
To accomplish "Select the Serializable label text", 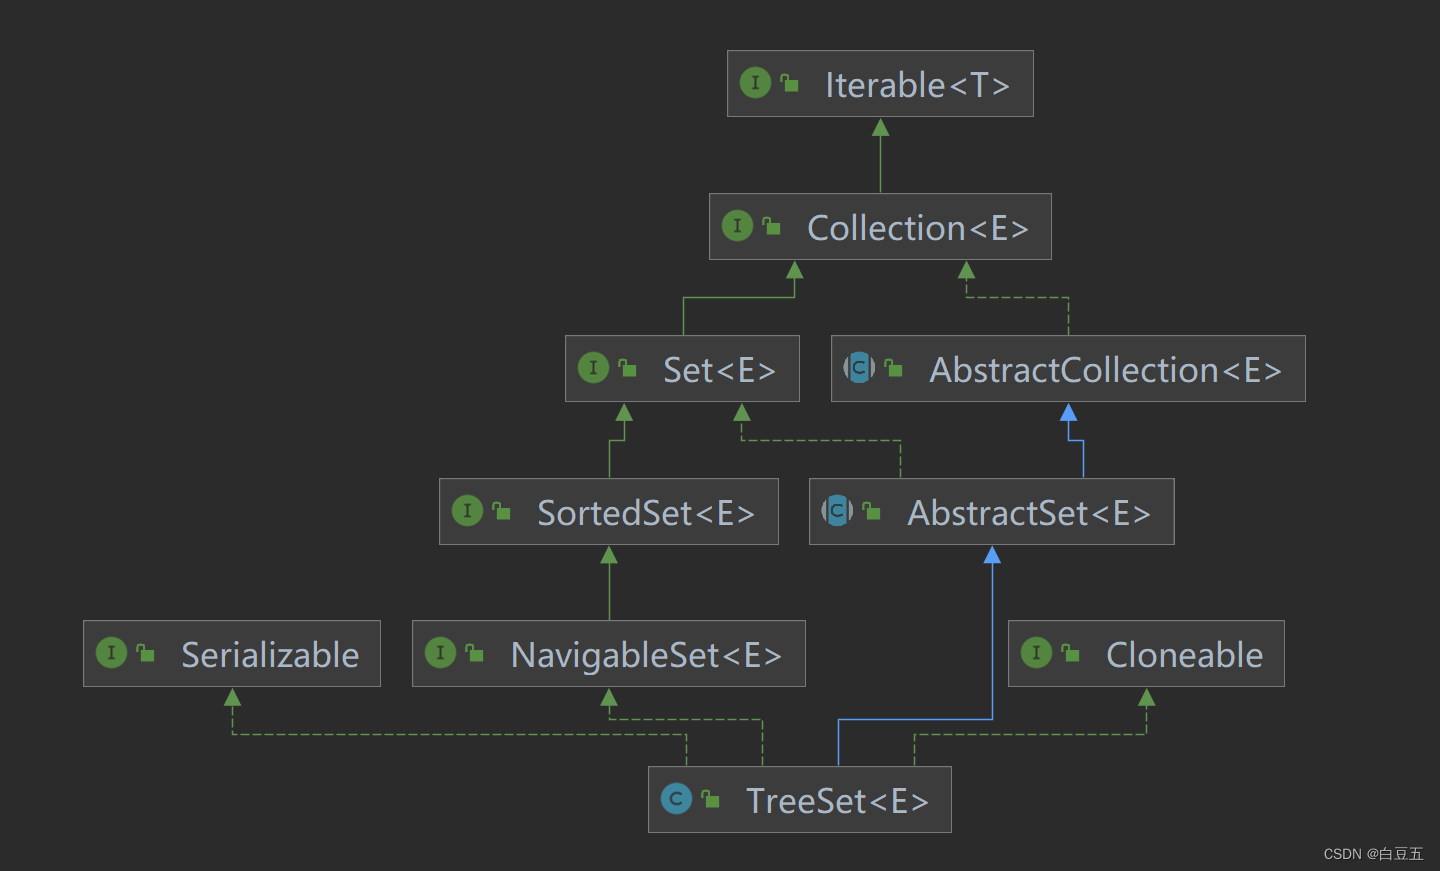I will coord(270,655).
